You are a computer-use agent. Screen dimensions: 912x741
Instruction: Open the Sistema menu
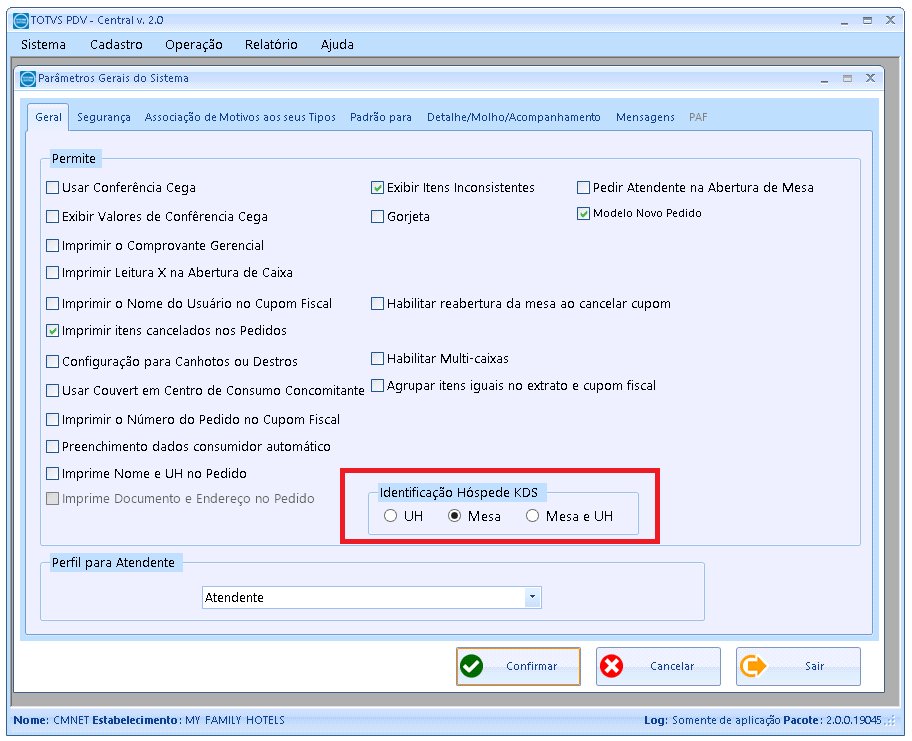(43, 45)
